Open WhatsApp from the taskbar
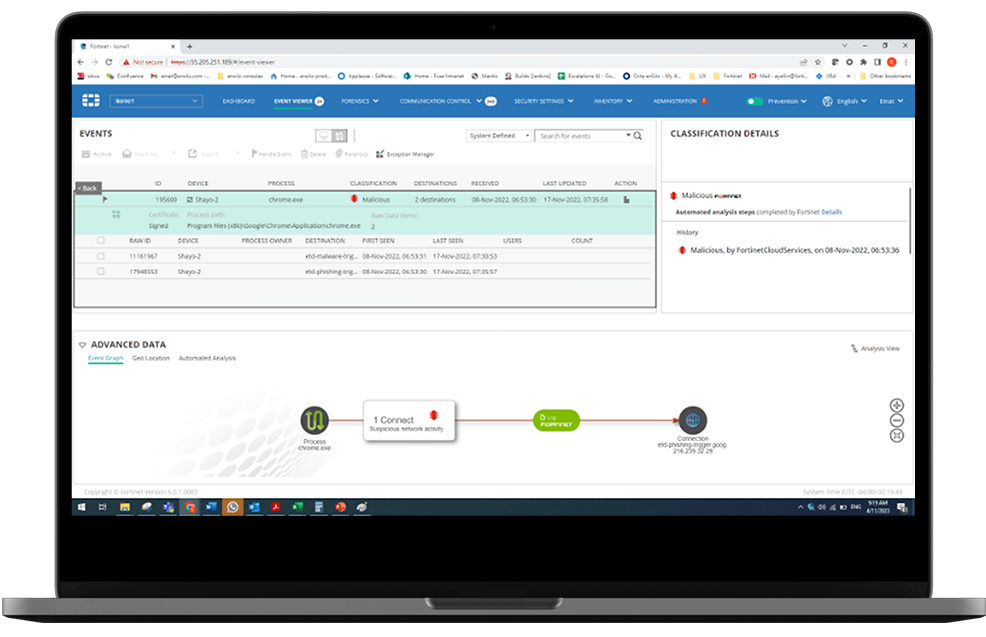This screenshot has width=986, height=637. [x=233, y=507]
